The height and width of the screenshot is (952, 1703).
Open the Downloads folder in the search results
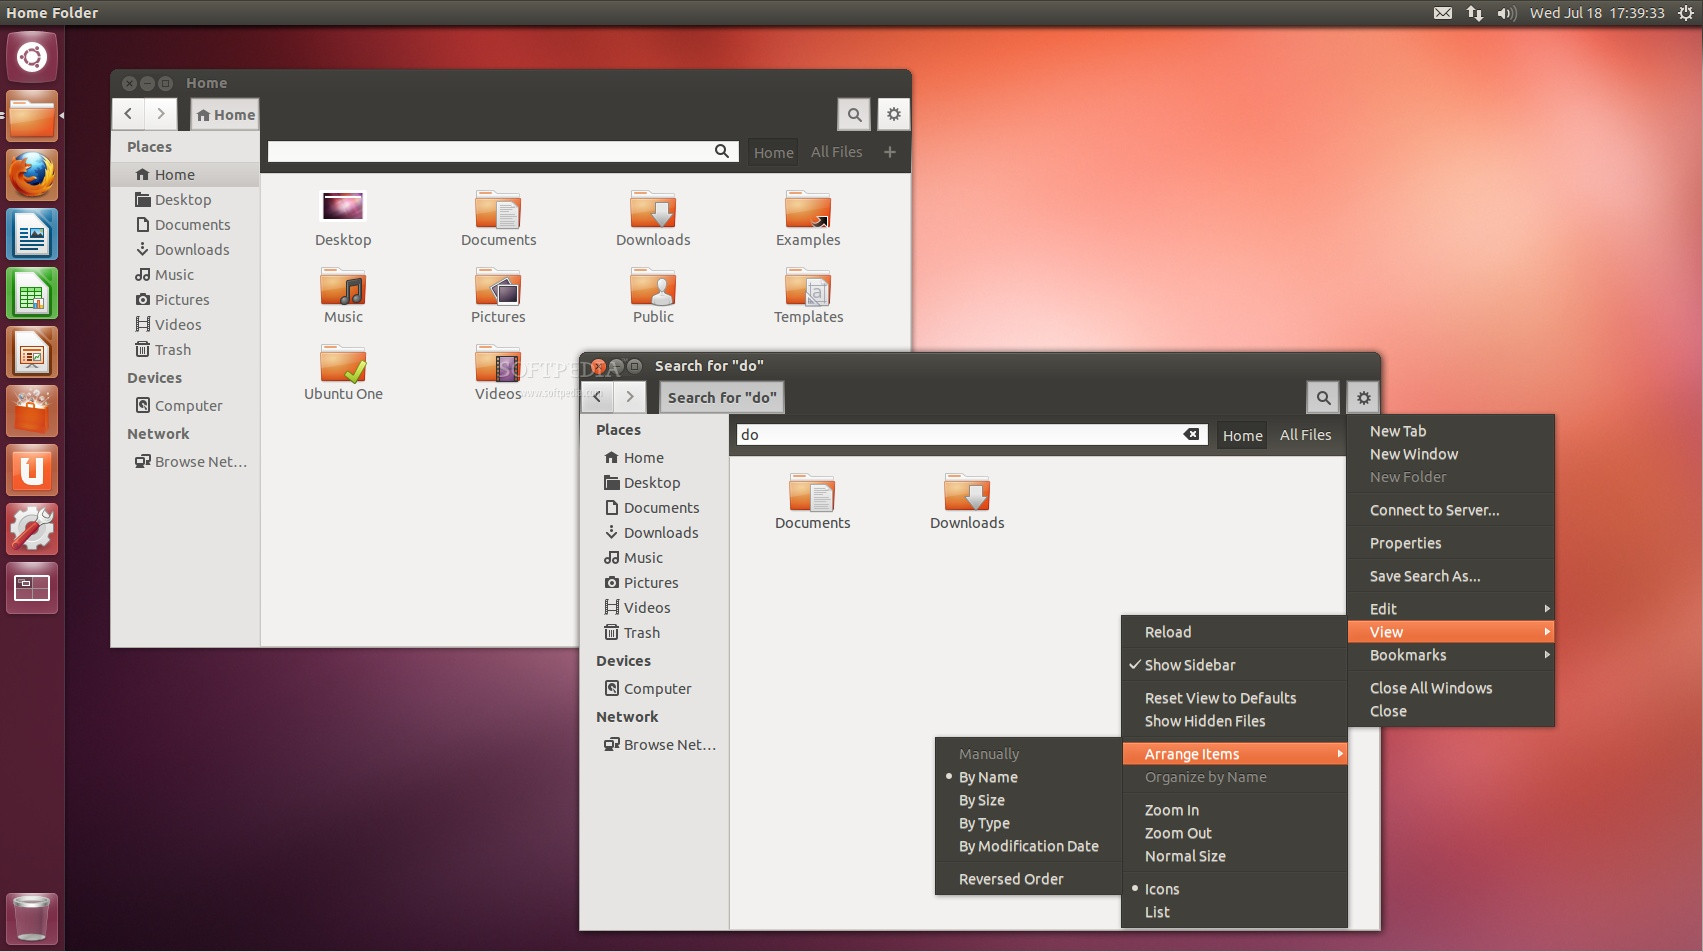[x=966, y=500]
